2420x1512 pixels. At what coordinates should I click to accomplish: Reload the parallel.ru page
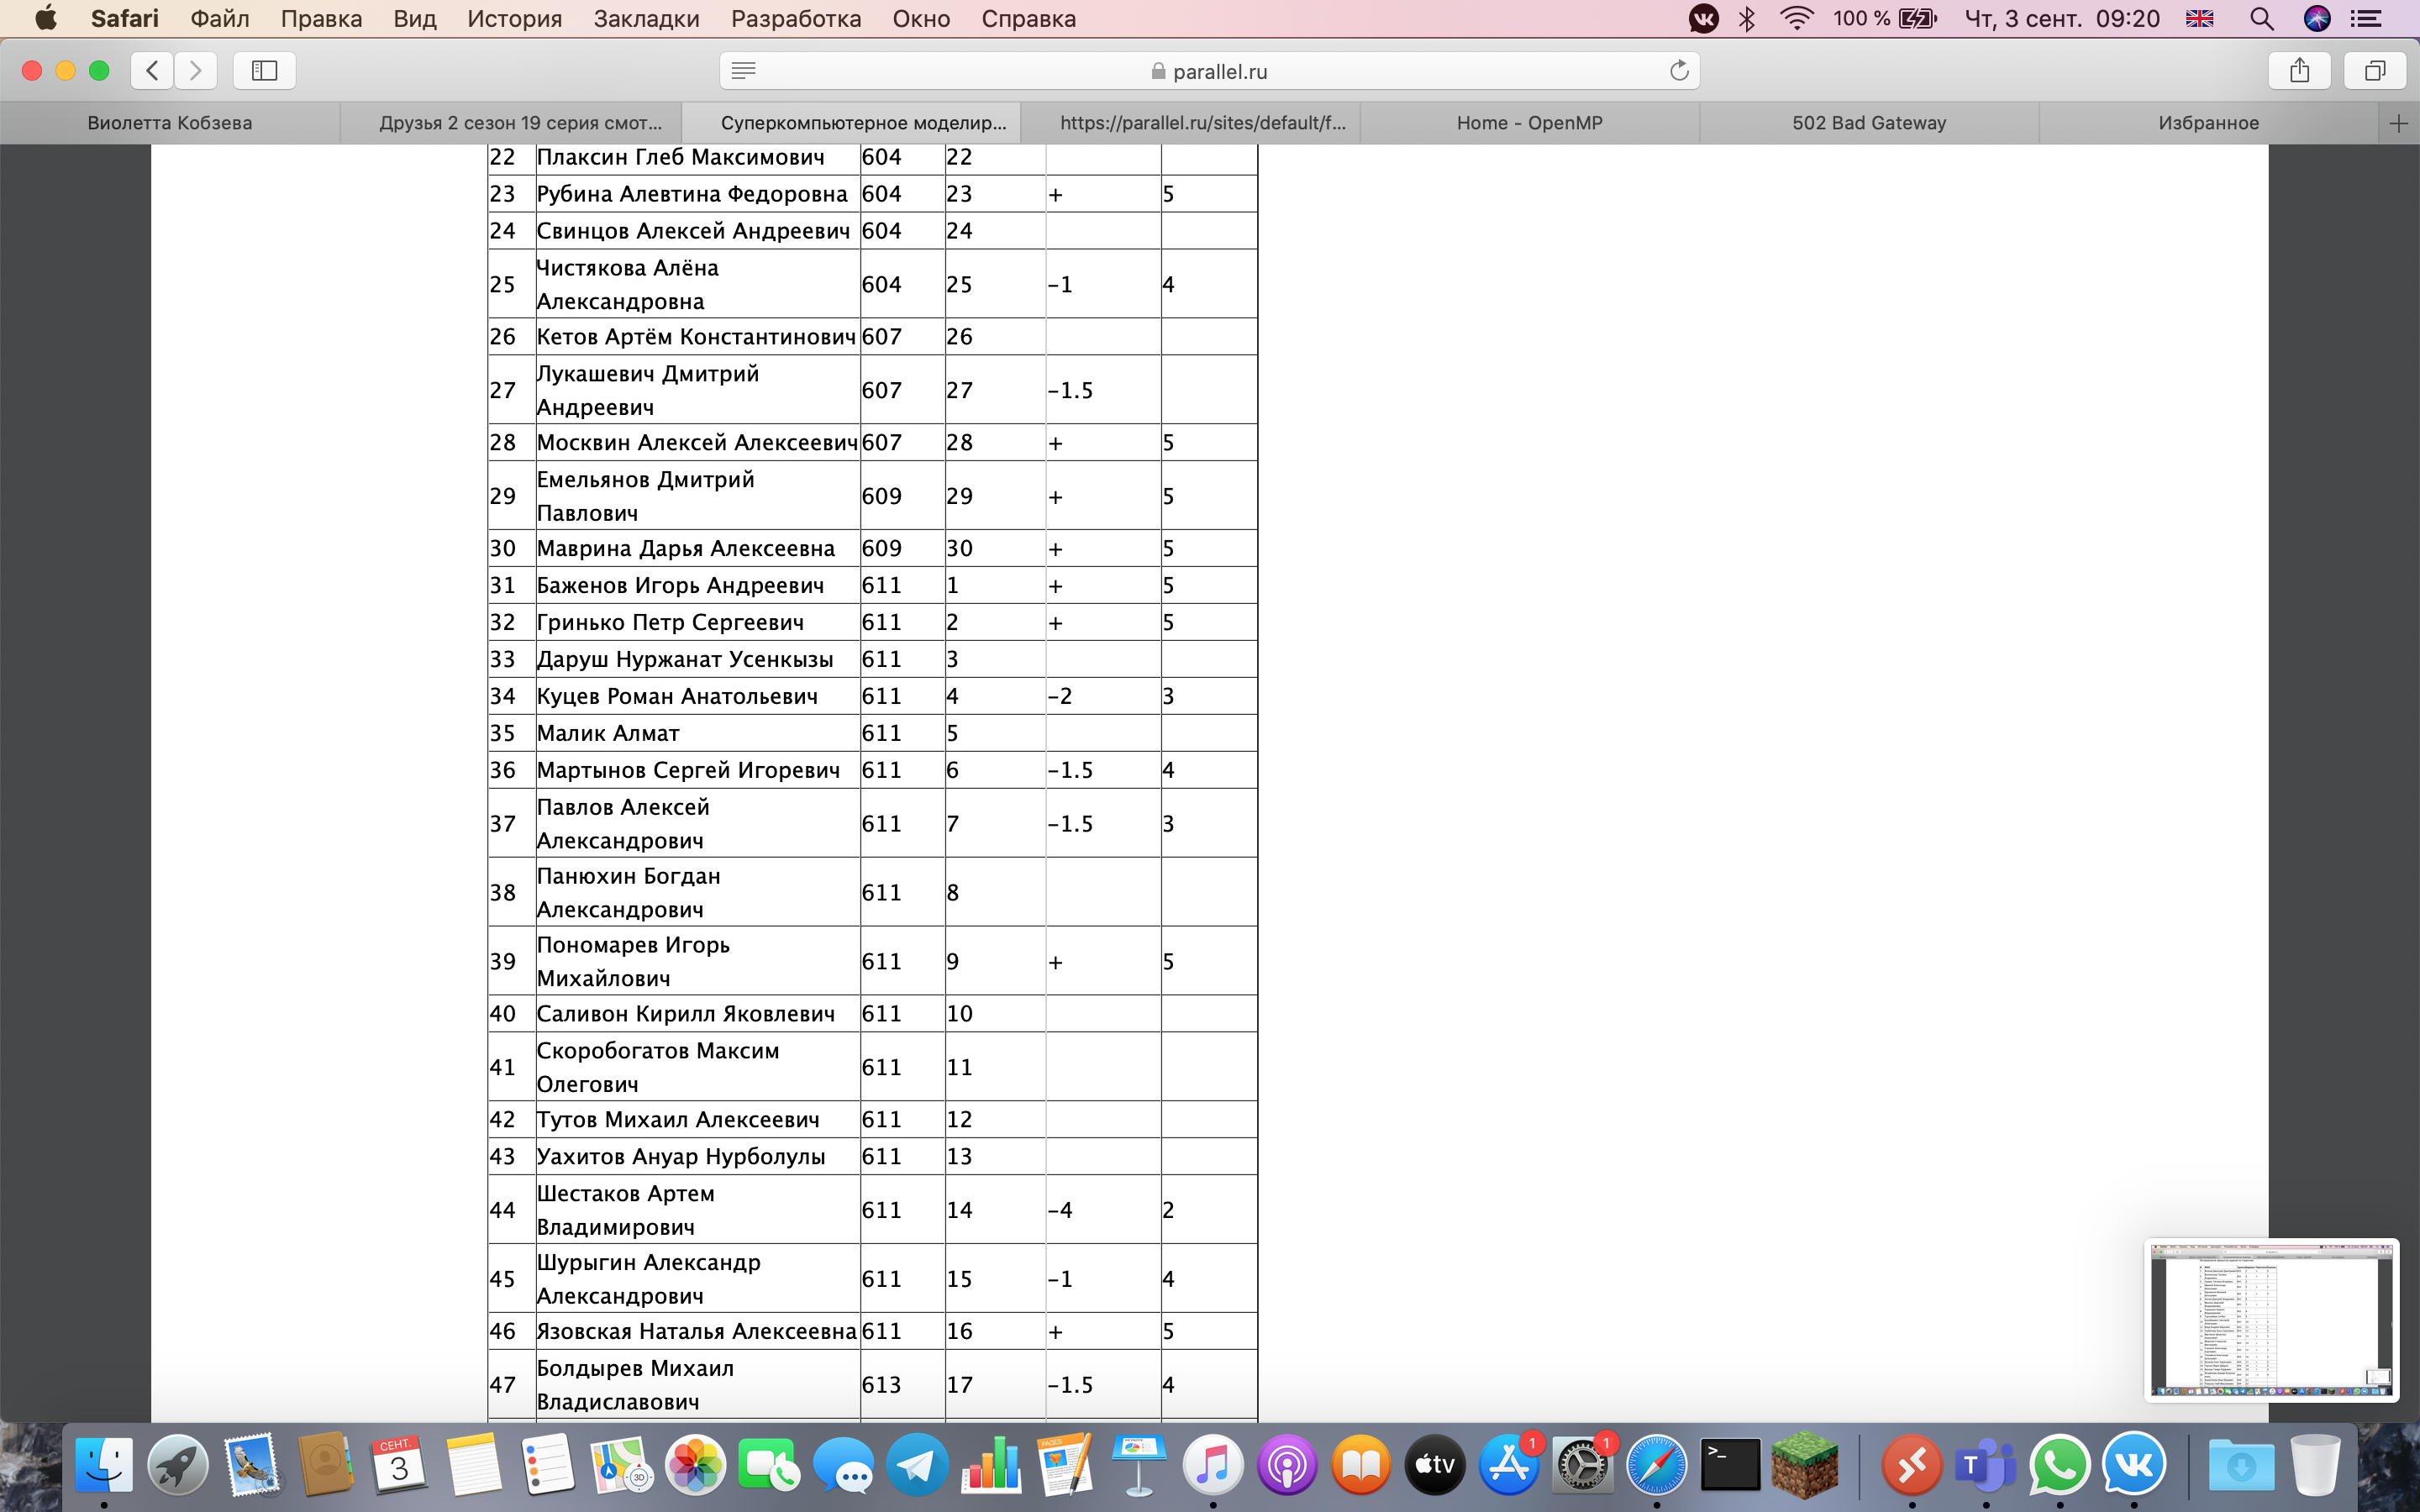tap(1679, 70)
